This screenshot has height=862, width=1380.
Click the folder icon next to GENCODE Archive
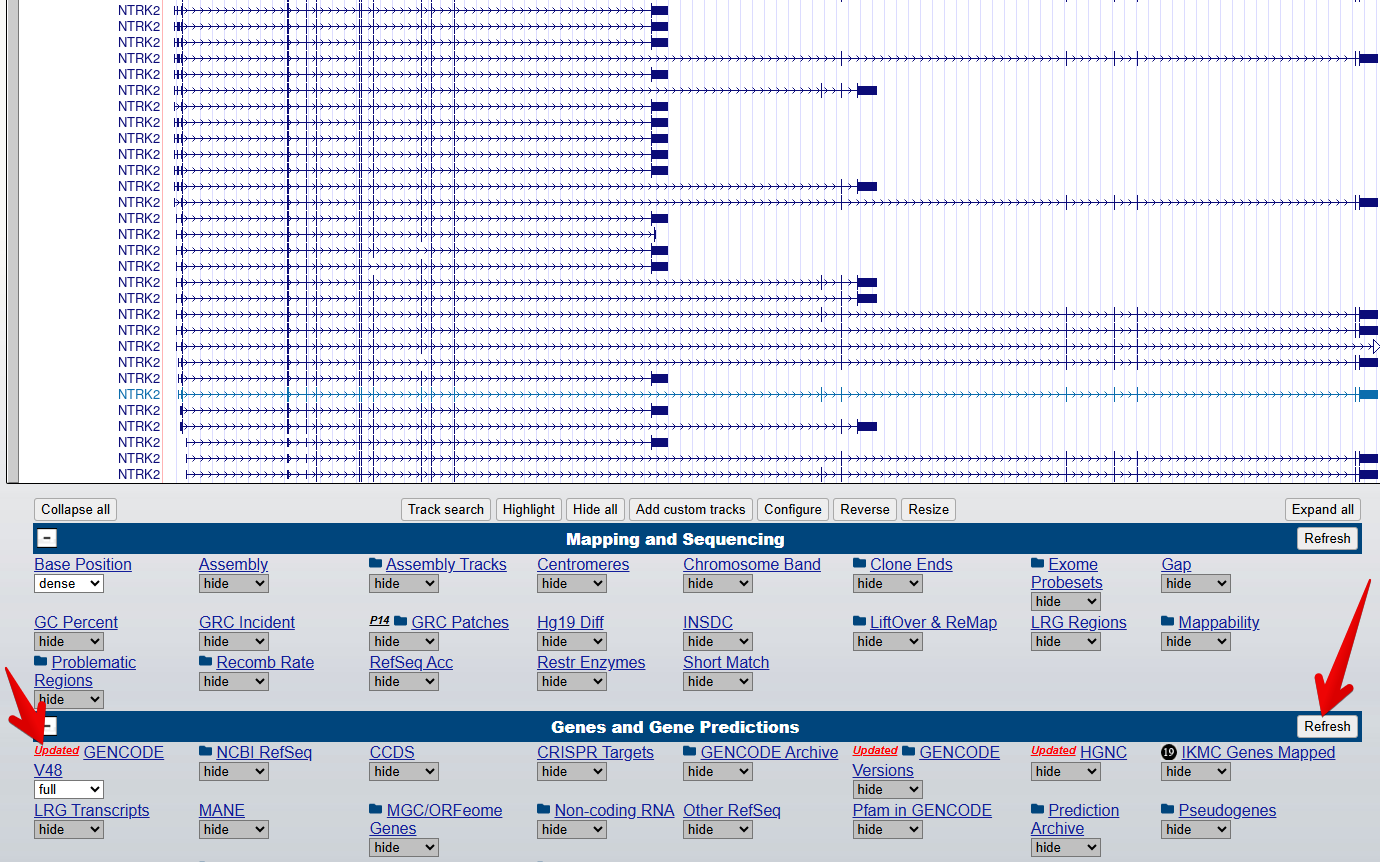click(690, 752)
